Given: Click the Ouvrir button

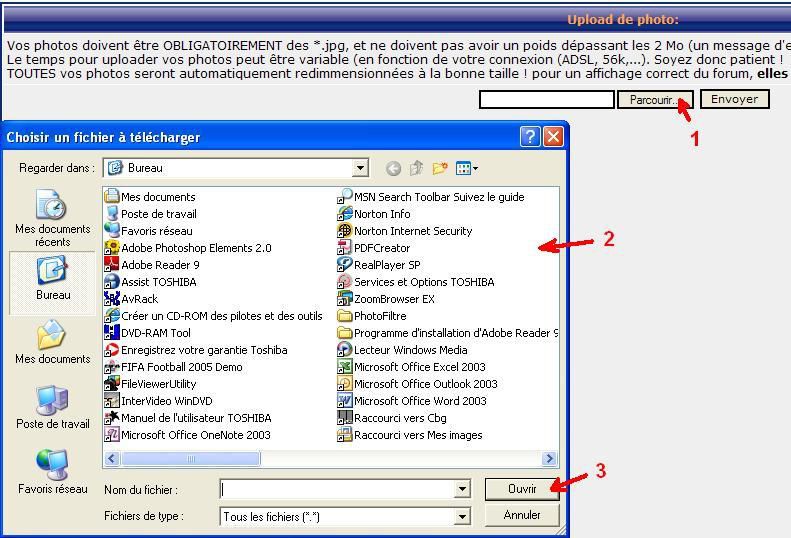Looking at the screenshot, I should (522, 489).
